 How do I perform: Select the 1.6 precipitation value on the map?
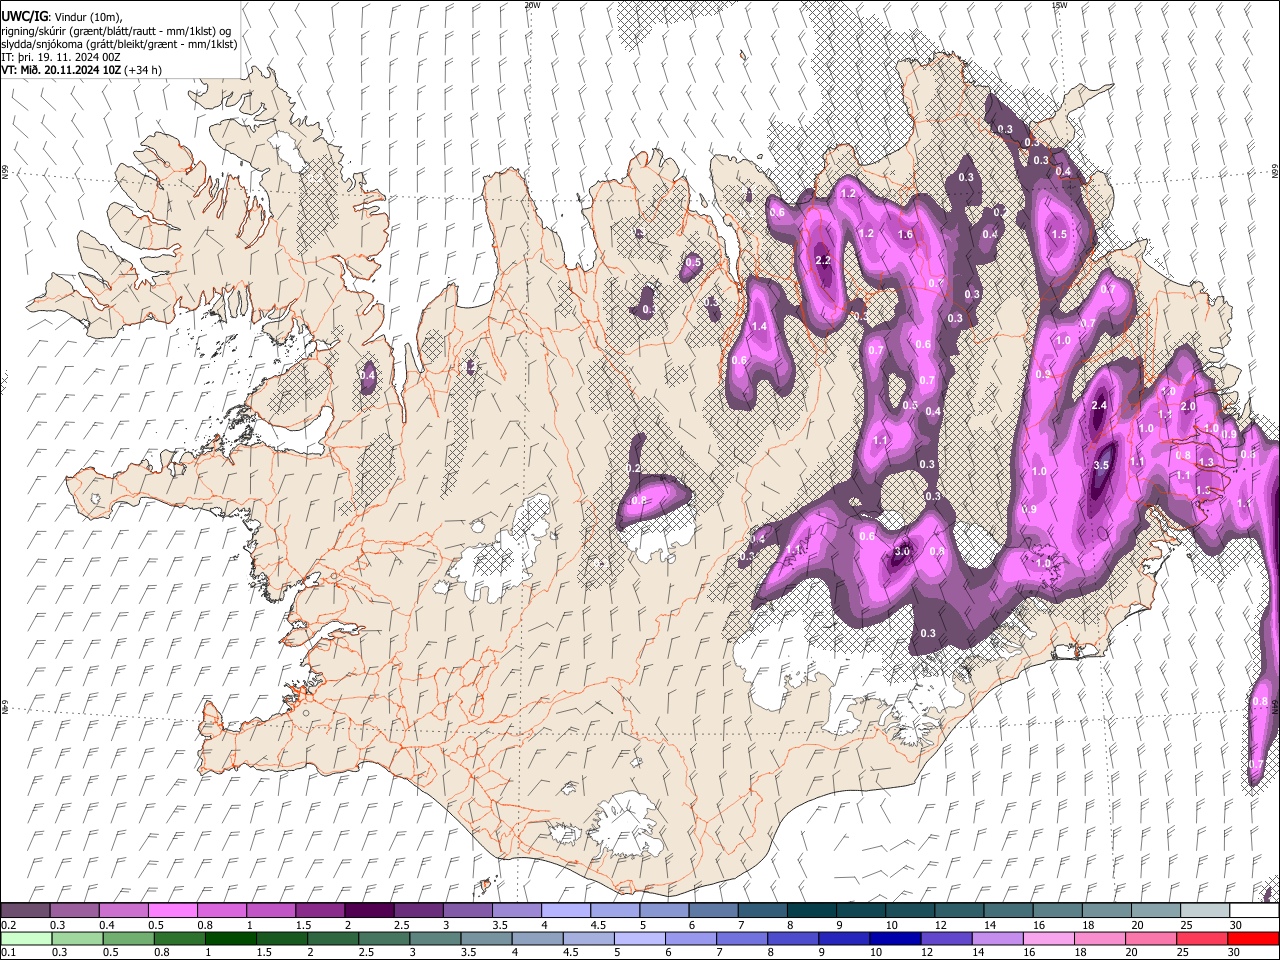(x=905, y=234)
